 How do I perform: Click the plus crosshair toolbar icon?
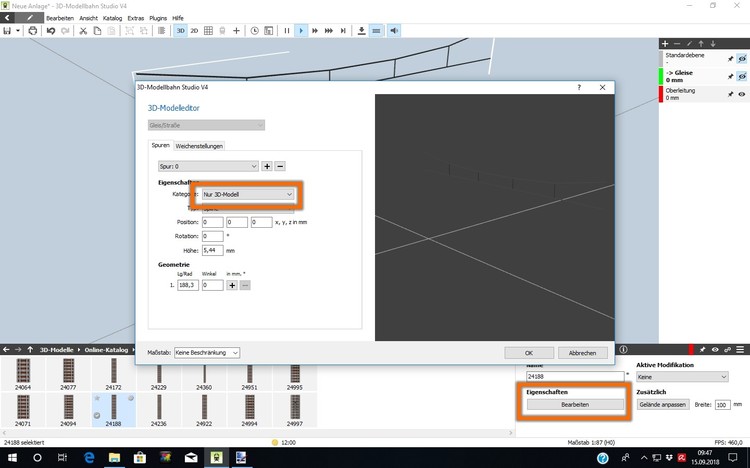(x=236, y=31)
